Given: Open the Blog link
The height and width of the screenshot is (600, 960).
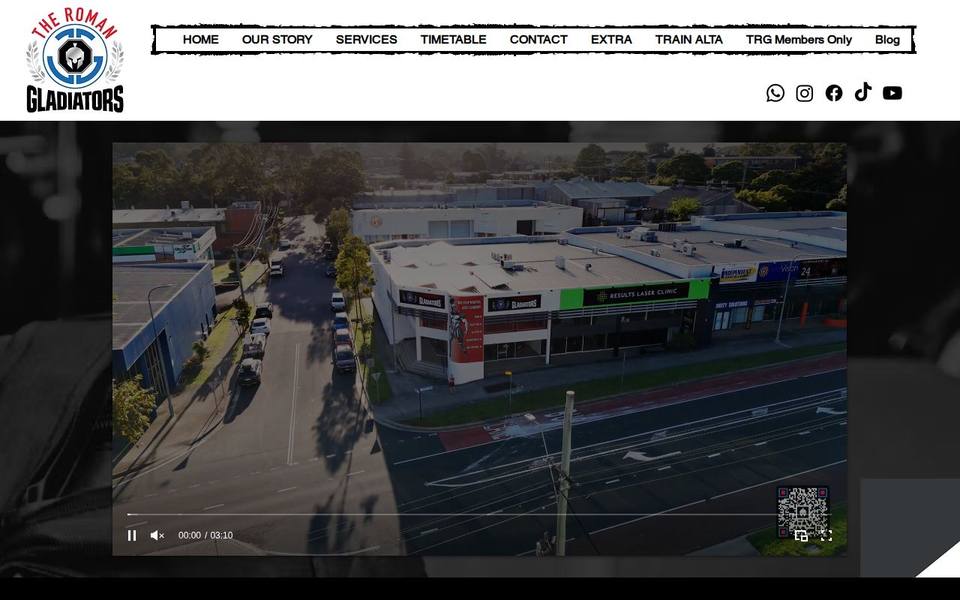Looking at the screenshot, I should [887, 40].
